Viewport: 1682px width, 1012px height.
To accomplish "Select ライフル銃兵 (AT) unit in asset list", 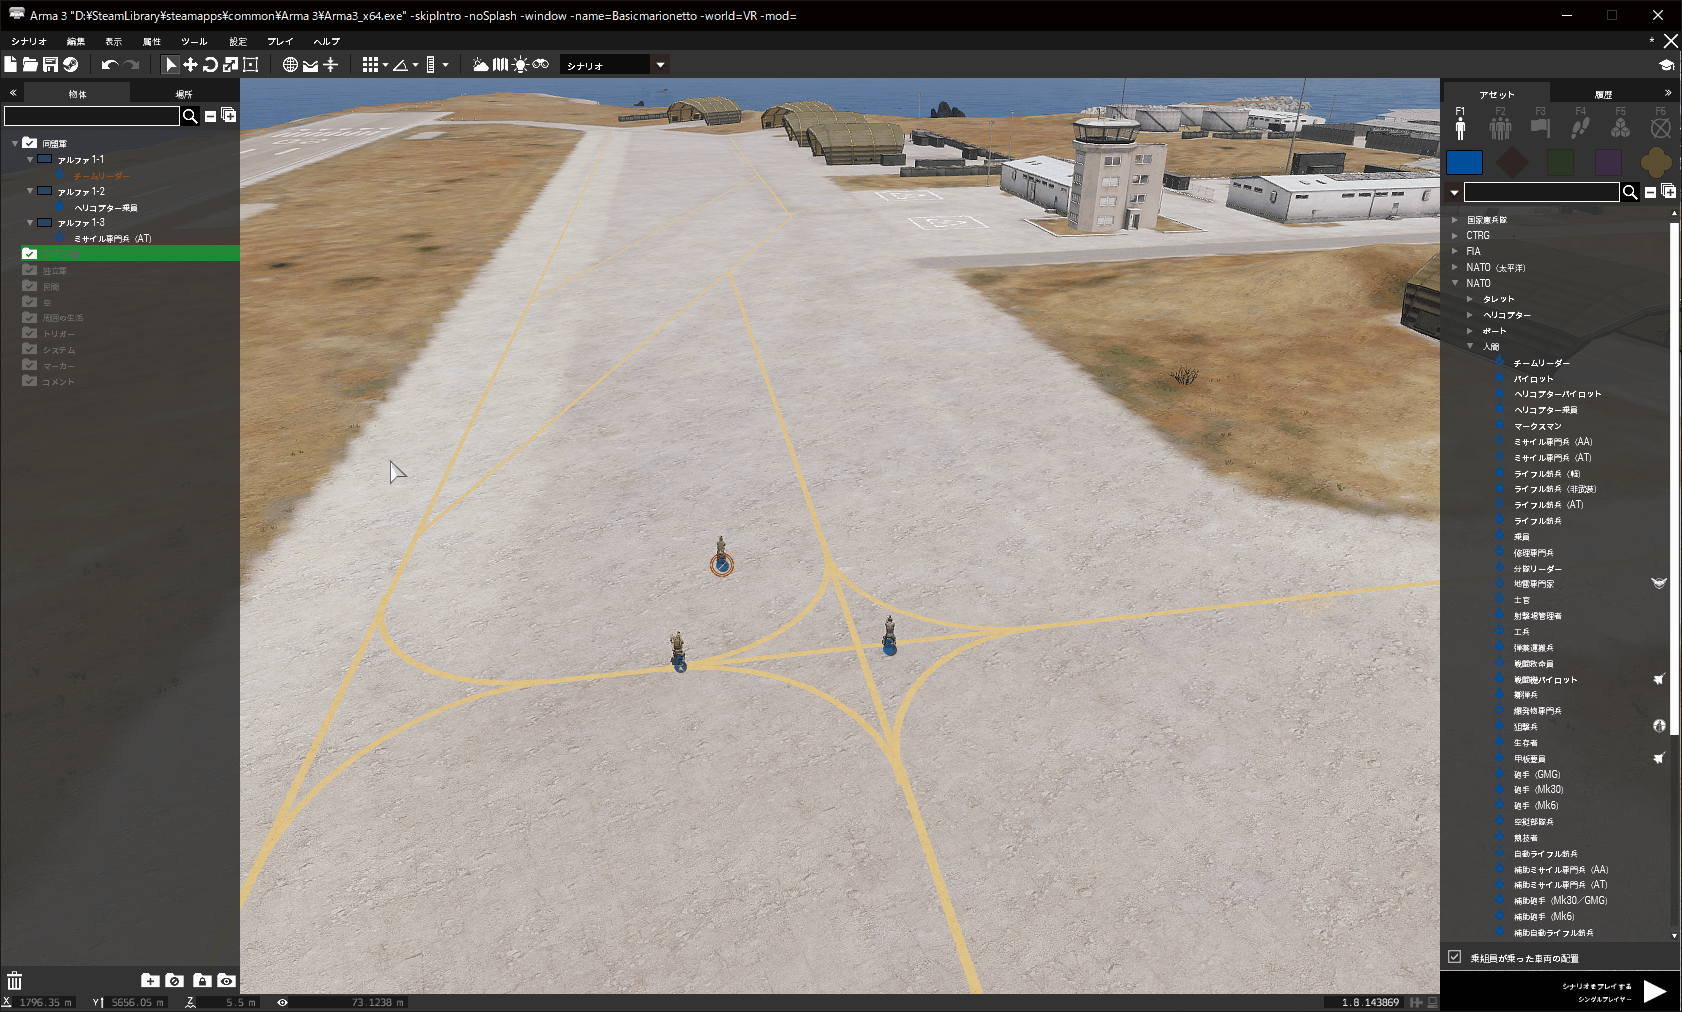I will coord(1548,505).
